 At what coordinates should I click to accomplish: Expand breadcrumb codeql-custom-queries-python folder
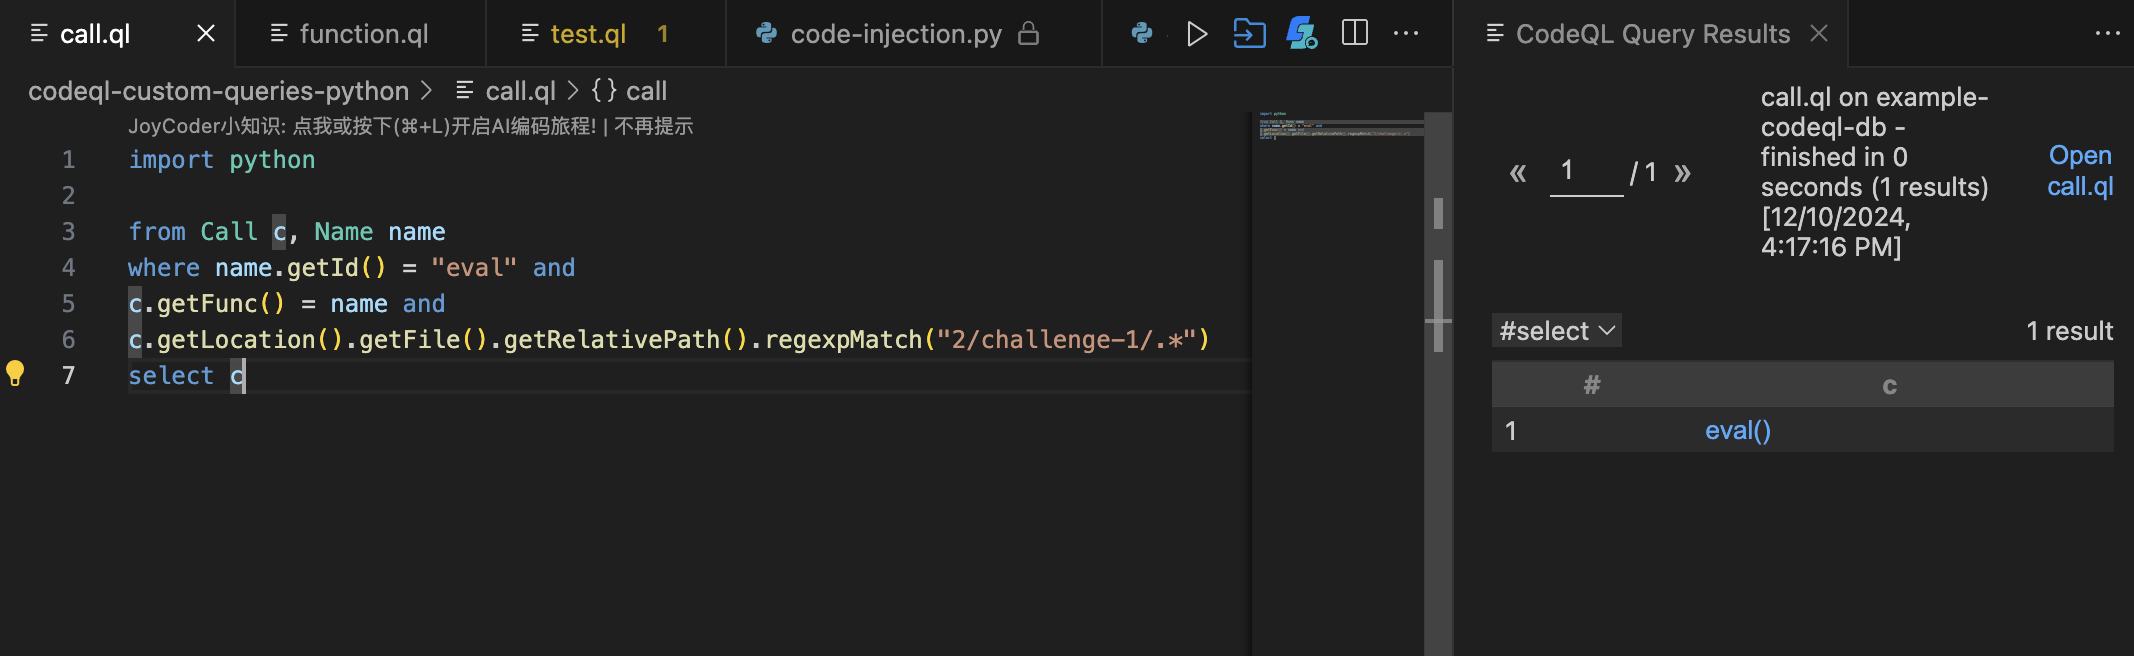tap(218, 91)
